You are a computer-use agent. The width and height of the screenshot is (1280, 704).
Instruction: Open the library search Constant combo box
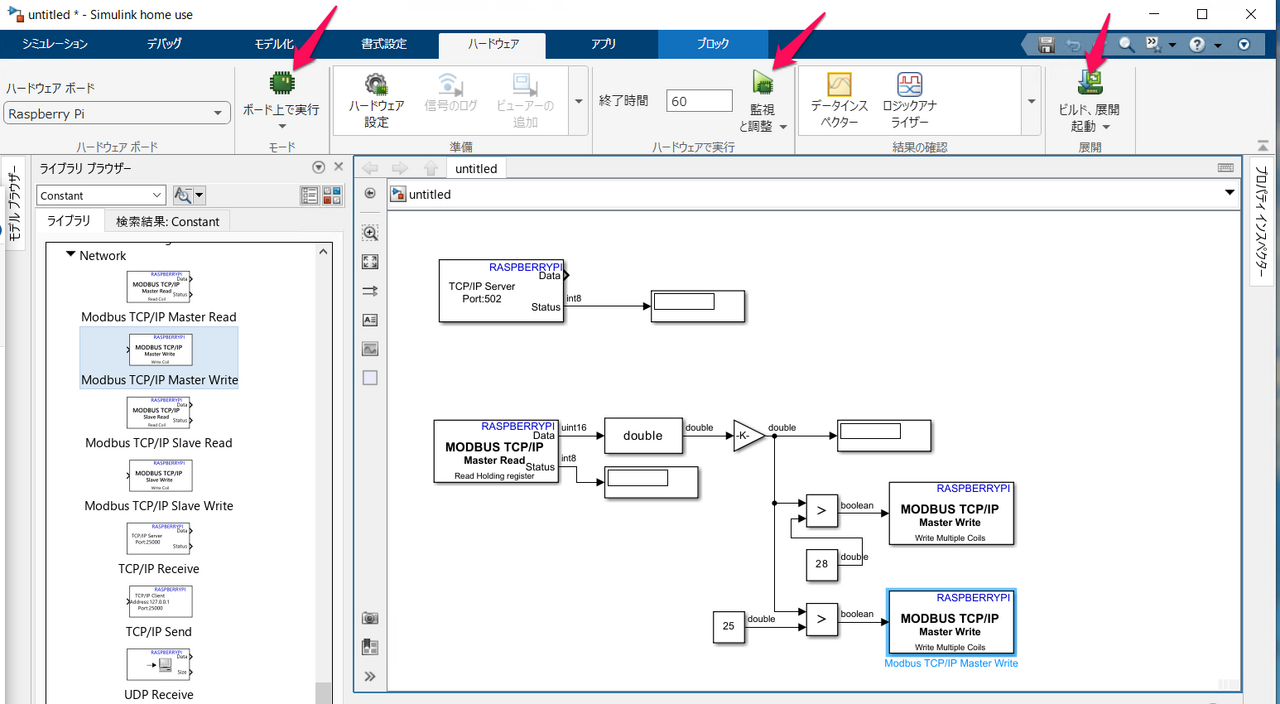click(101, 196)
